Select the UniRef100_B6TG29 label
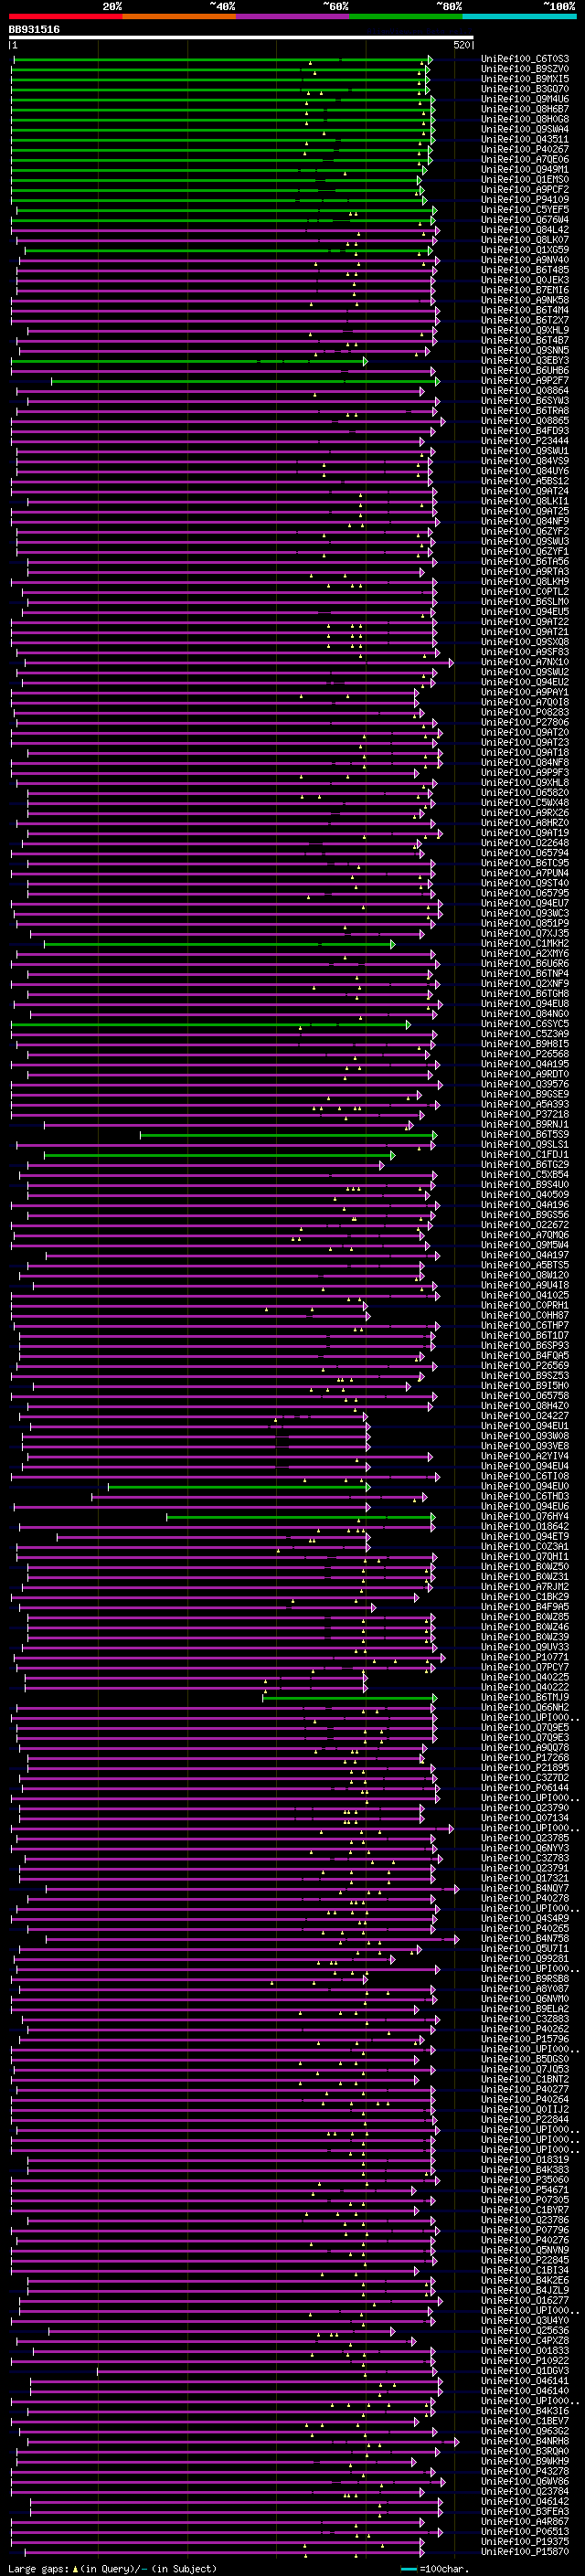585x2576 pixels. 525,1165
